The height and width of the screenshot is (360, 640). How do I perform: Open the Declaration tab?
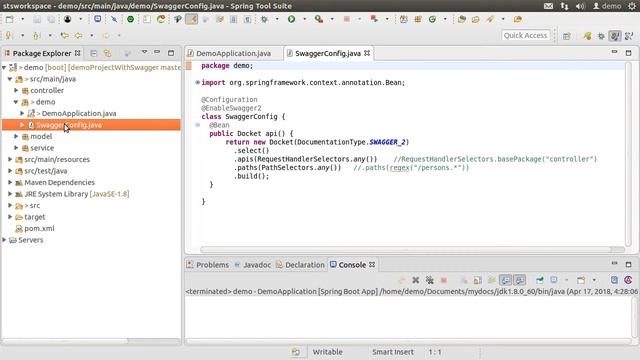click(300, 265)
